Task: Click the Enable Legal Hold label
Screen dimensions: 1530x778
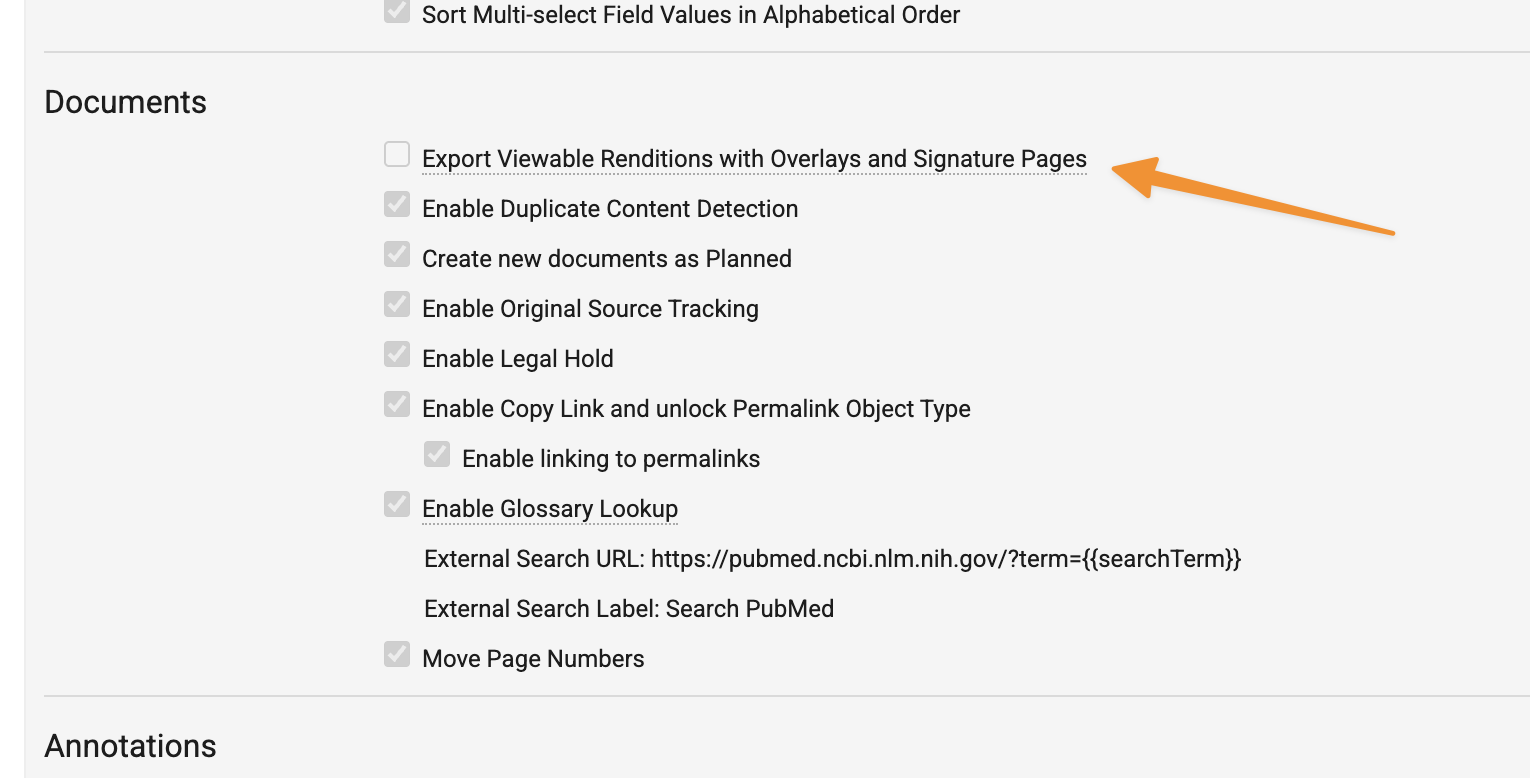Action: [x=518, y=359]
